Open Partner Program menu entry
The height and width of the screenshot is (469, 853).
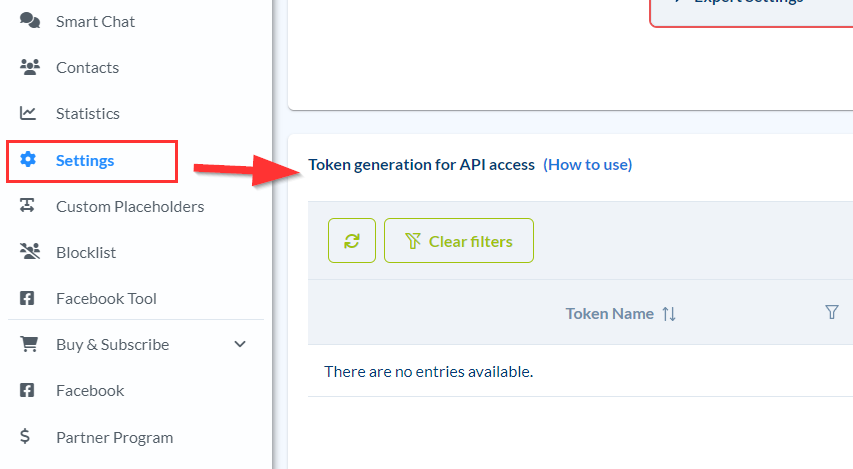pyautogui.click(x=114, y=437)
